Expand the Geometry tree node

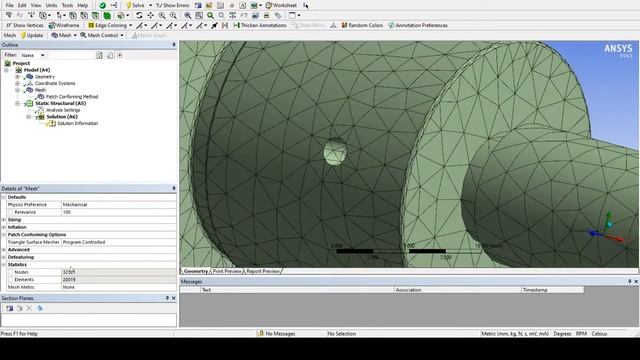coord(17,77)
